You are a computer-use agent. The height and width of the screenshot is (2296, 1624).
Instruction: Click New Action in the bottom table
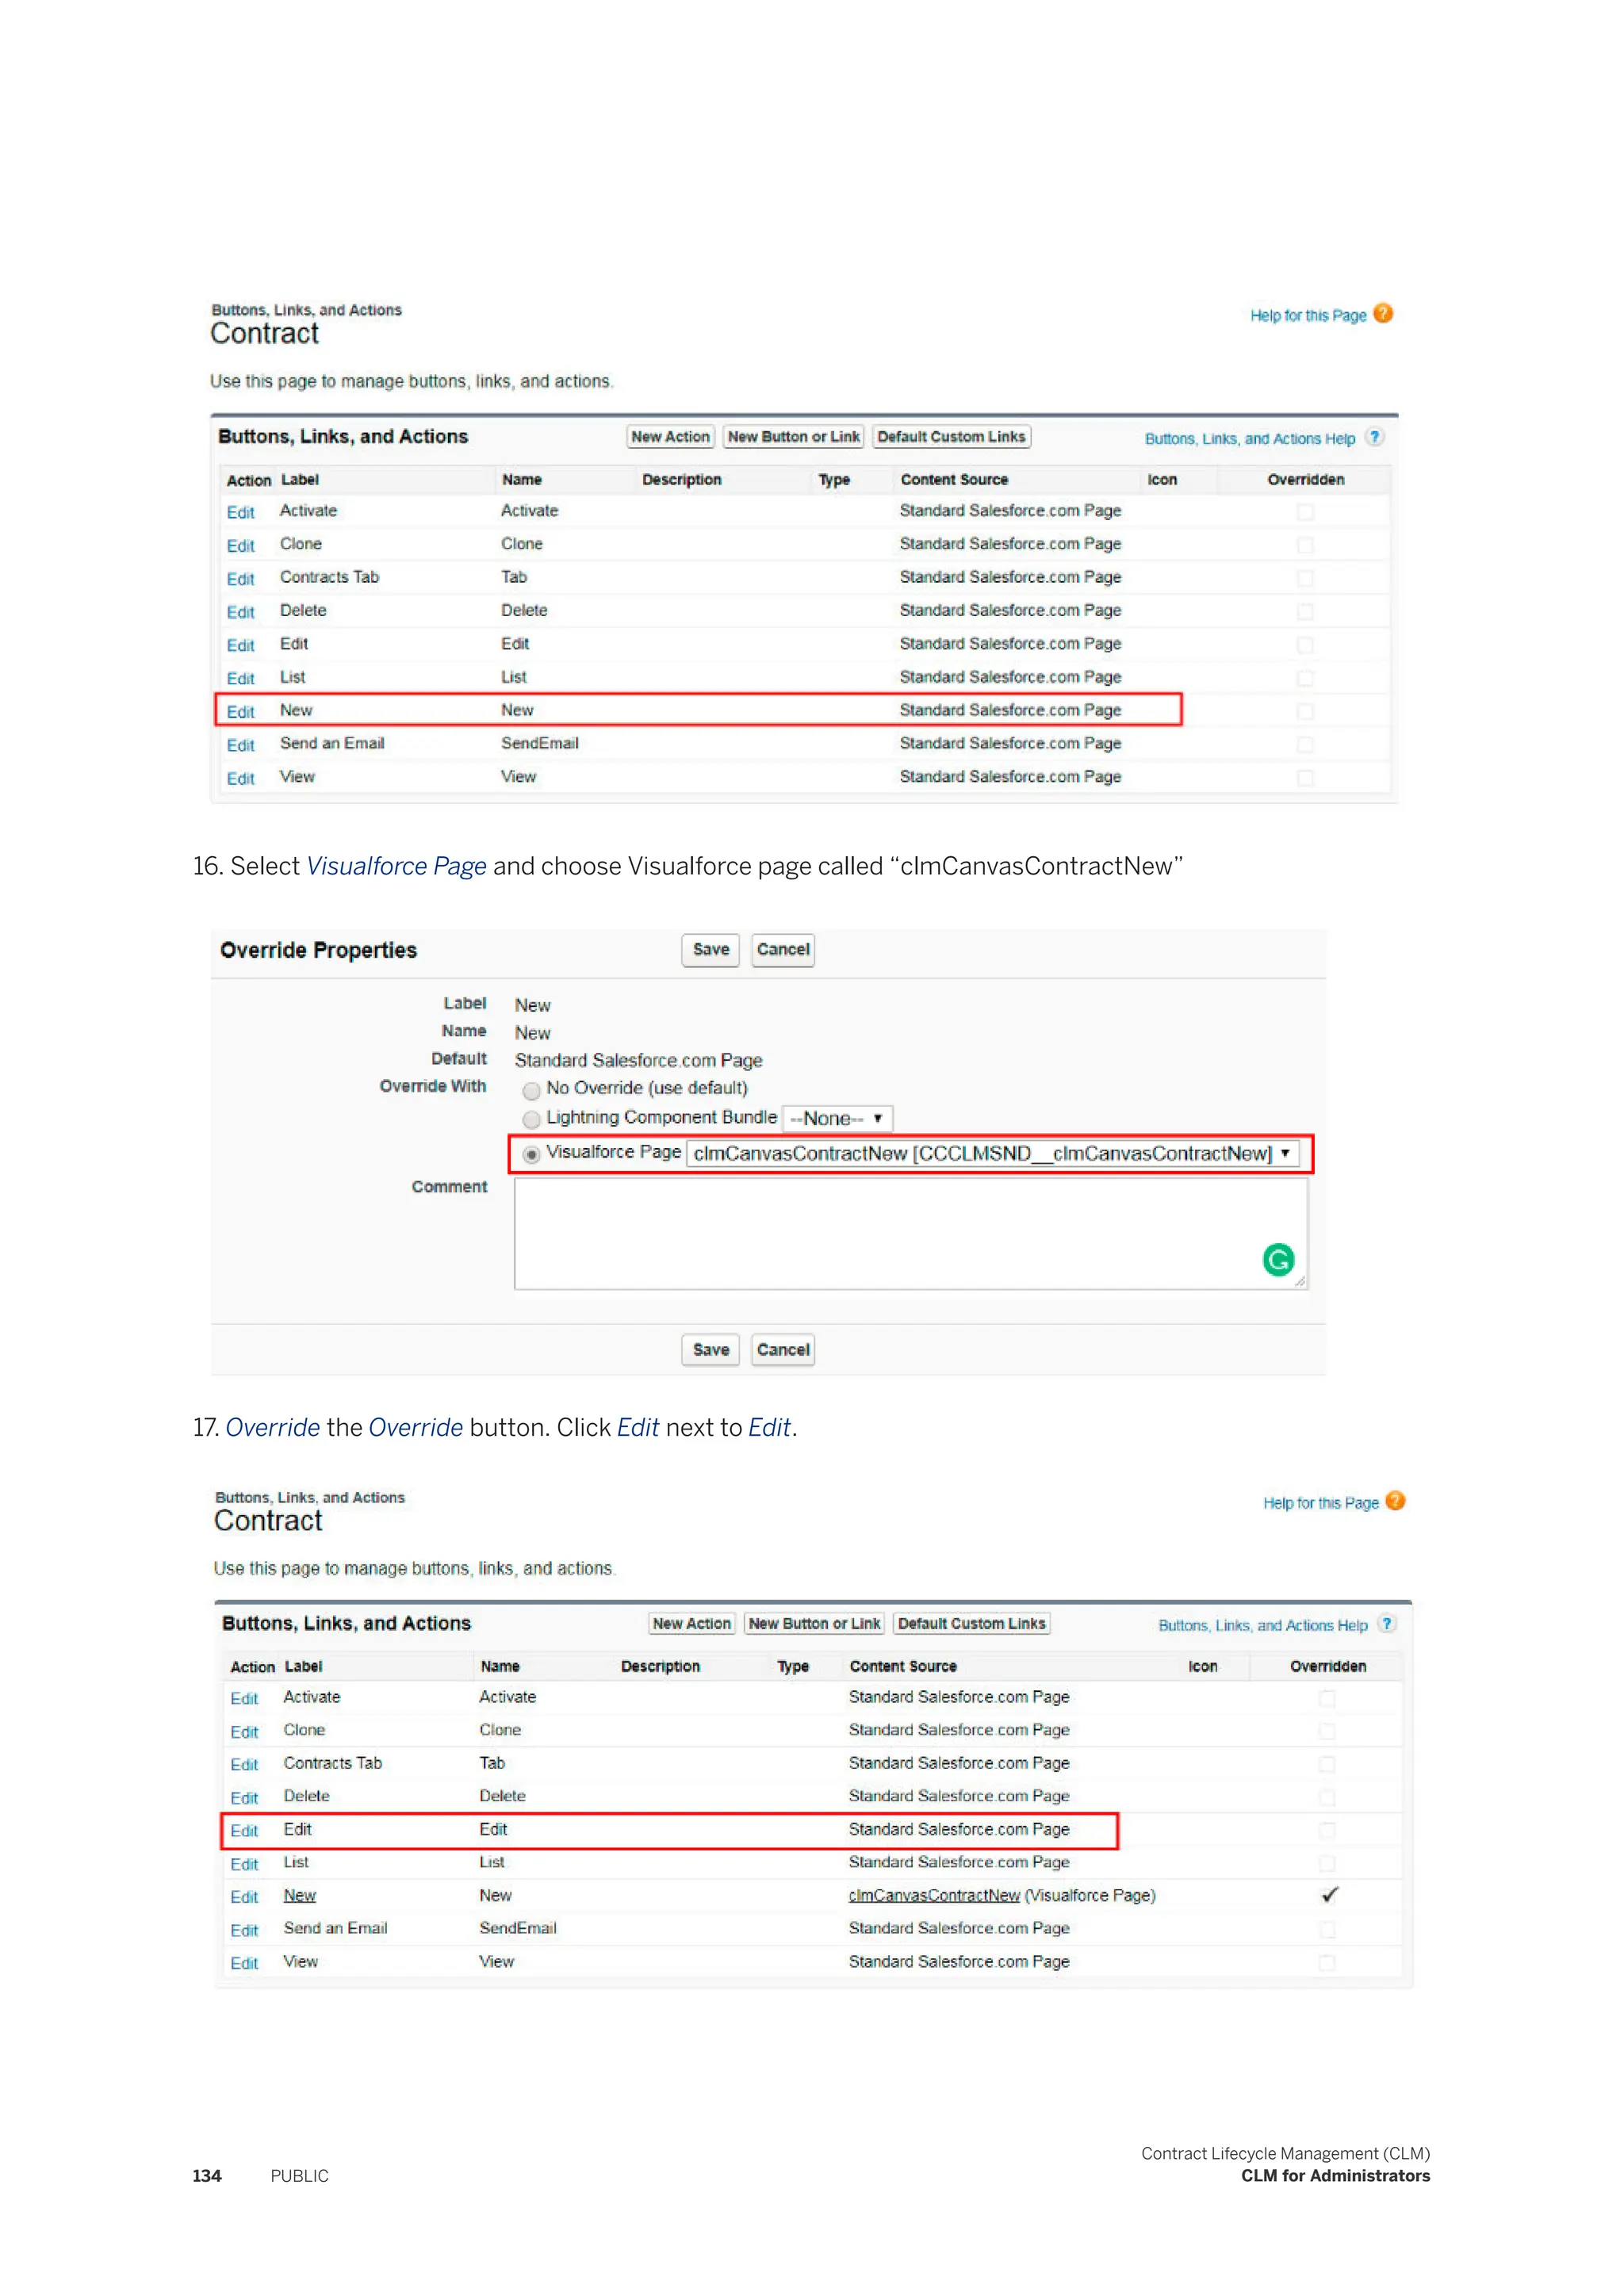click(x=691, y=1623)
